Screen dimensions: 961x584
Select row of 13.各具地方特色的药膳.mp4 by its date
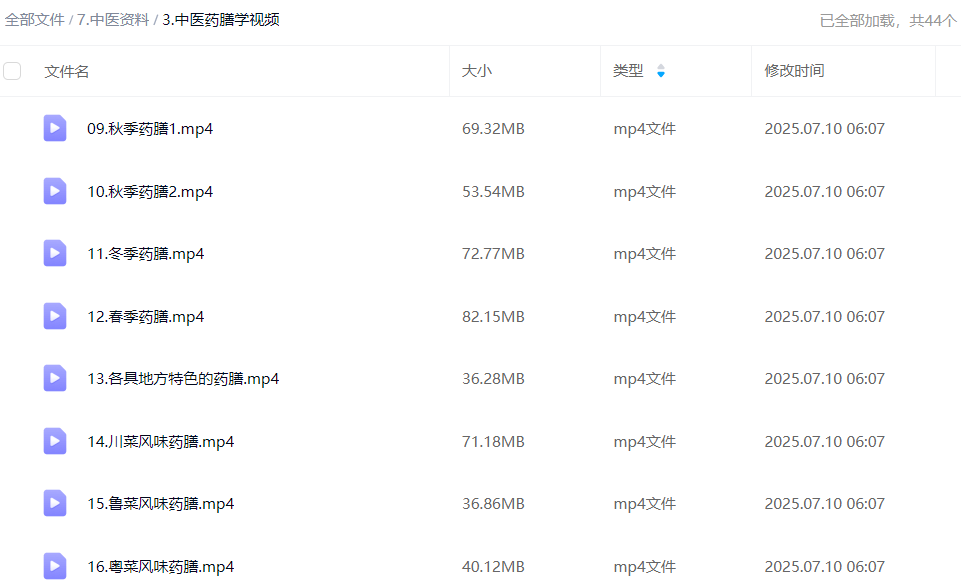pyautogui.click(x=824, y=379)
